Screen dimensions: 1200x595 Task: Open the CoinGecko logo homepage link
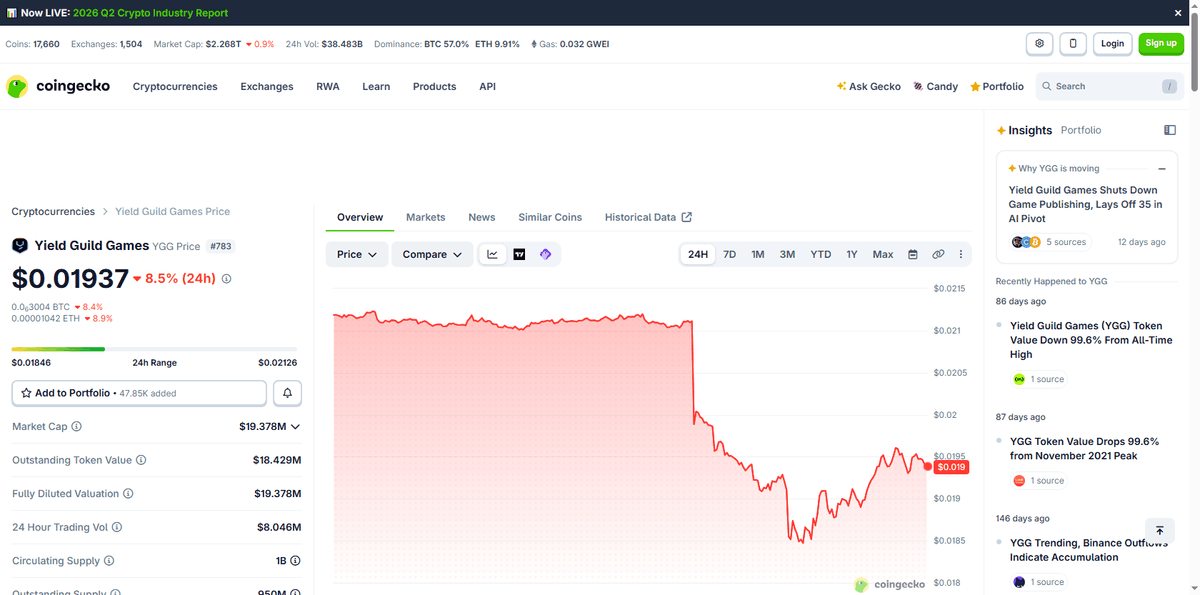58,86
